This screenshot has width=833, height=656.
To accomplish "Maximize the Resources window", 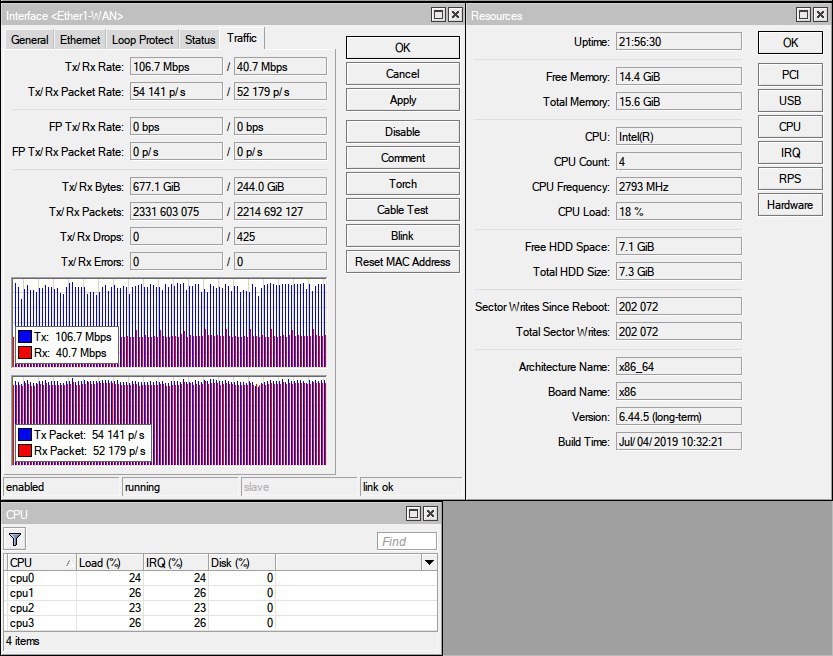I will pyautogui.click(x=804, y=15).
